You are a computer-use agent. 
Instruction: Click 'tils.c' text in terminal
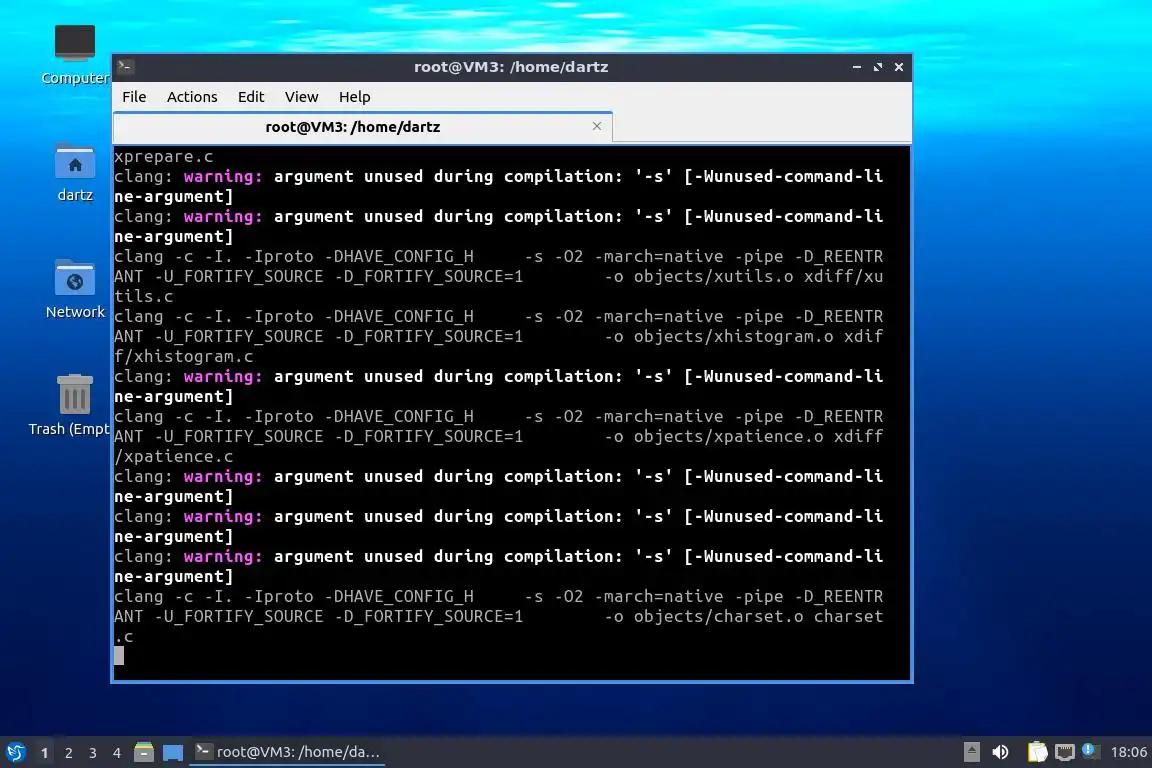click(144, 296)
